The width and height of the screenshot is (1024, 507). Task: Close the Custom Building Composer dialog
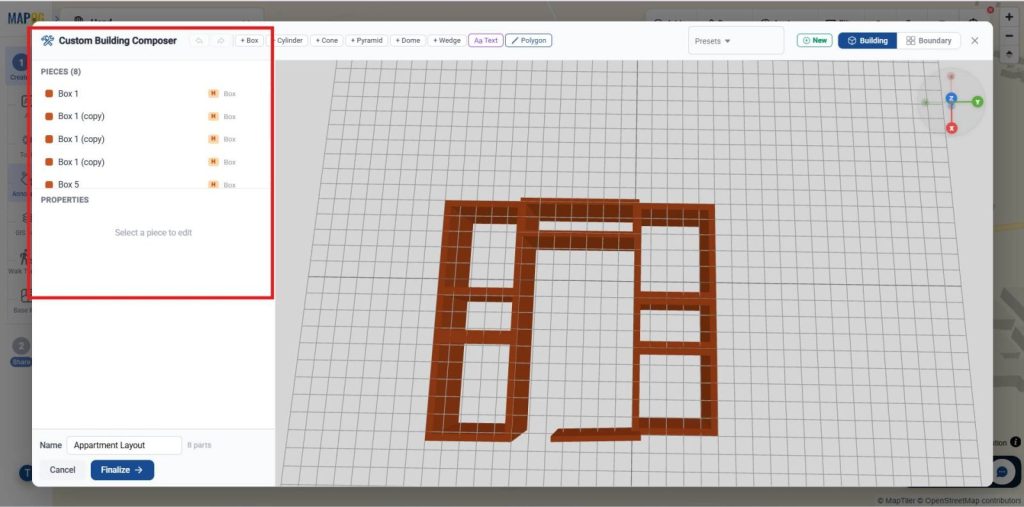click(x=974, y=41)
